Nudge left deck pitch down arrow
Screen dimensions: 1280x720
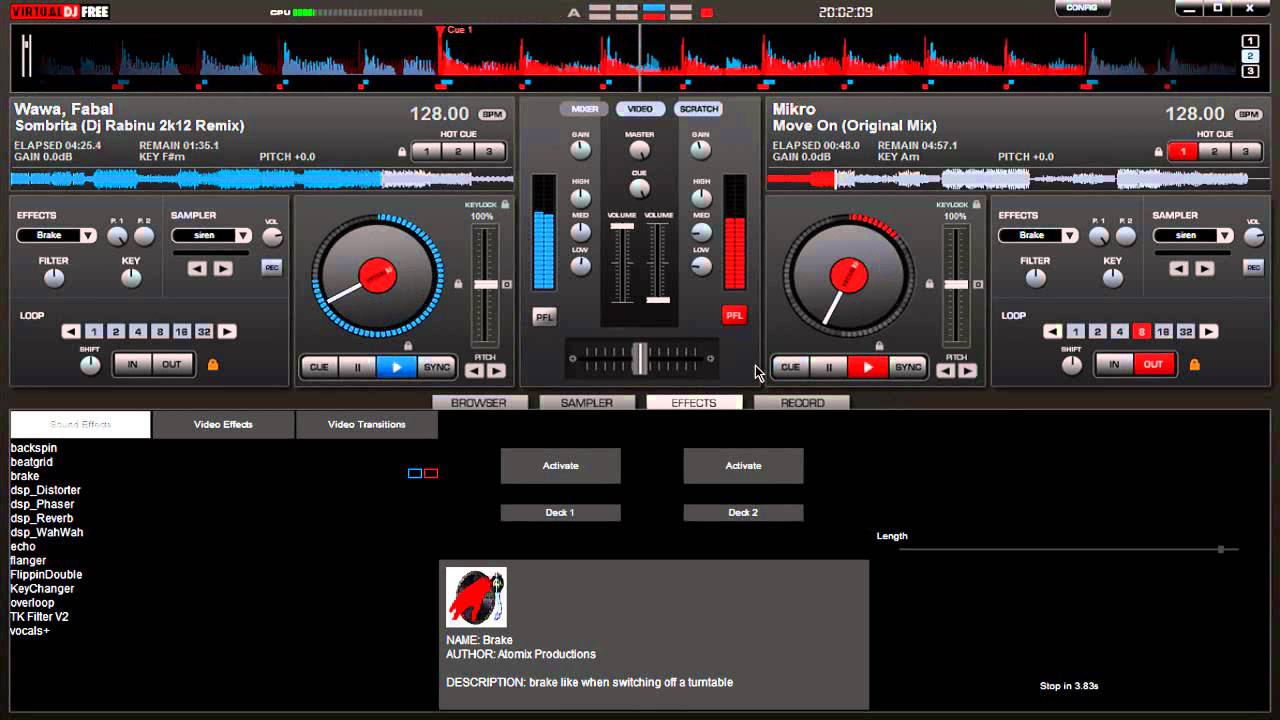[x=474, y=371]
